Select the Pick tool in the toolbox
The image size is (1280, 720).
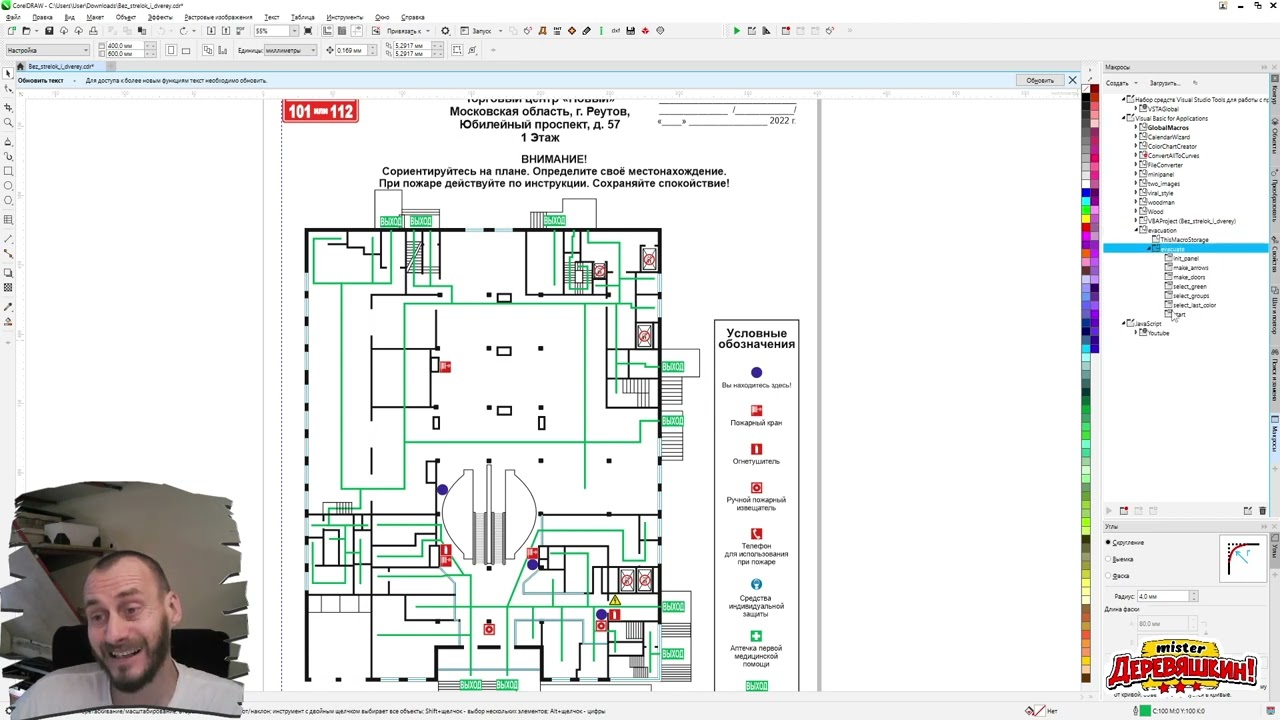[x=8, y=73]
